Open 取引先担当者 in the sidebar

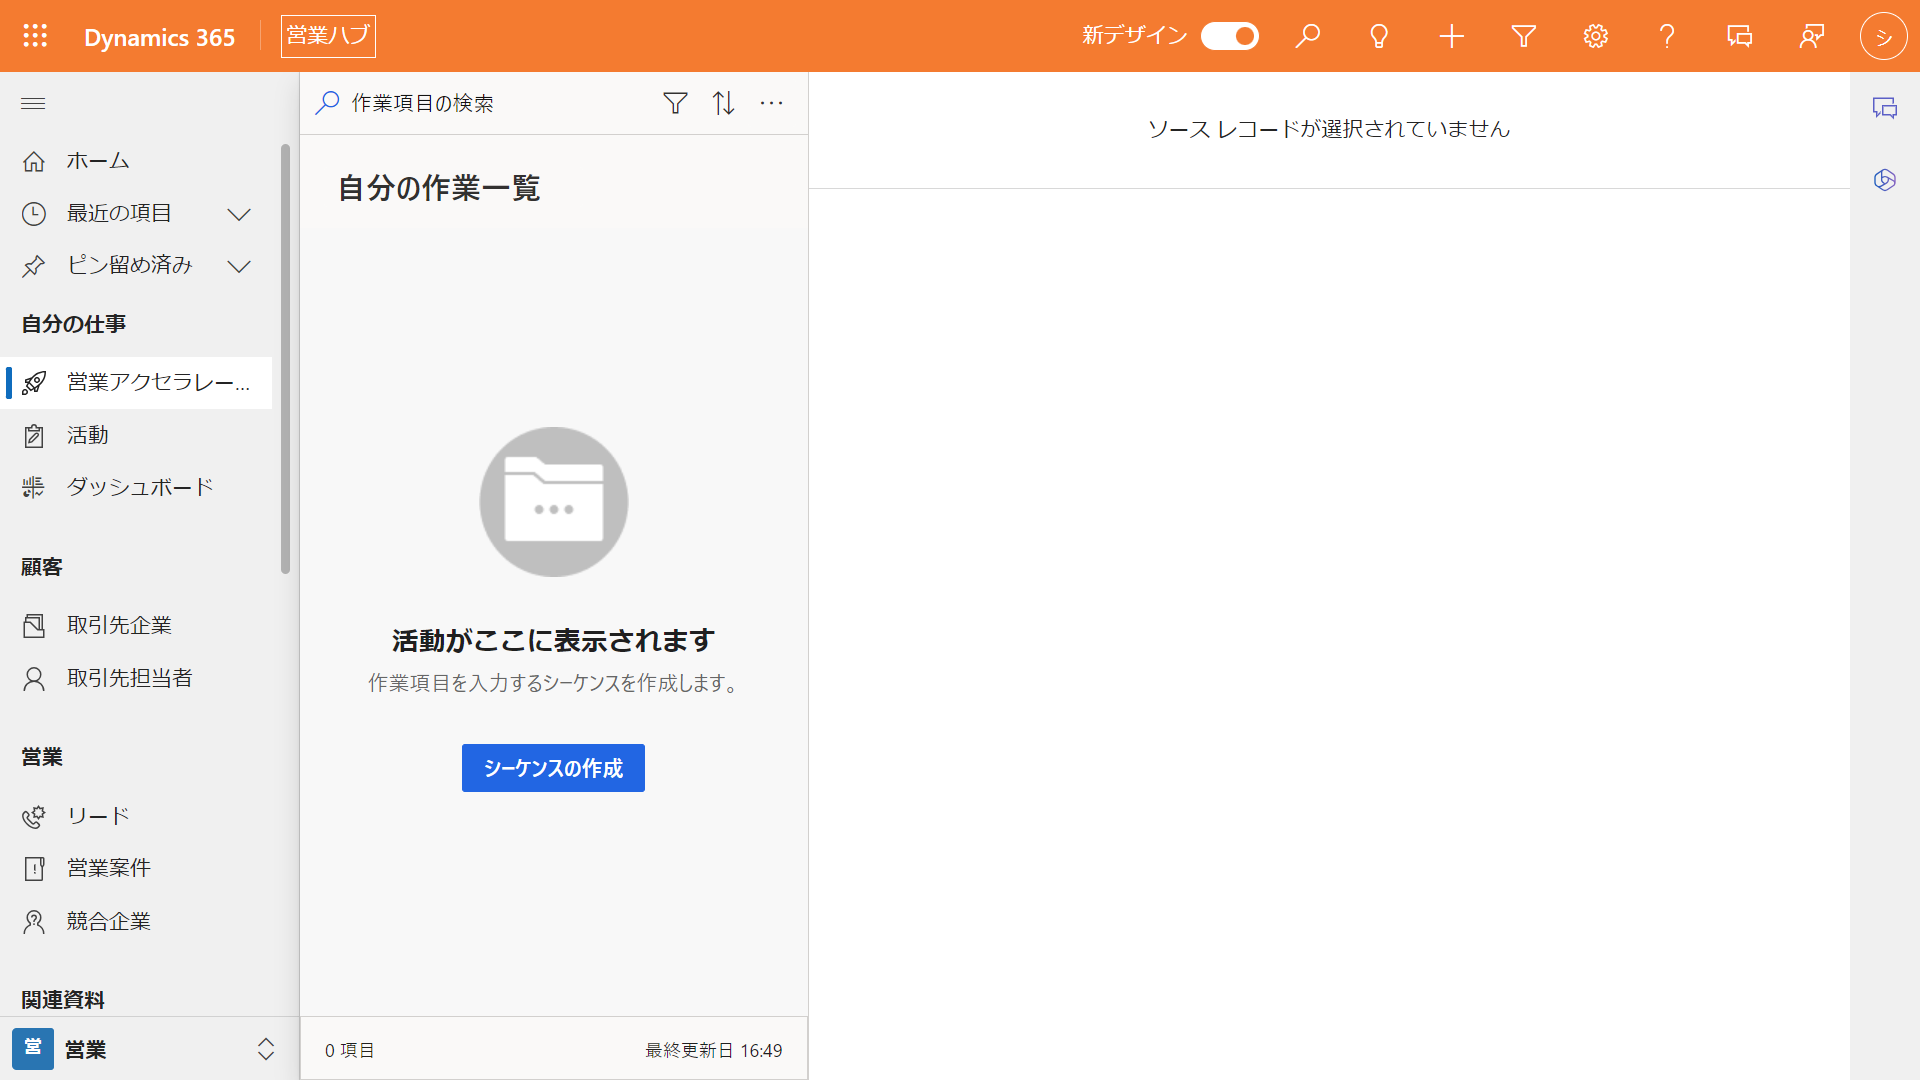point(136,678)
